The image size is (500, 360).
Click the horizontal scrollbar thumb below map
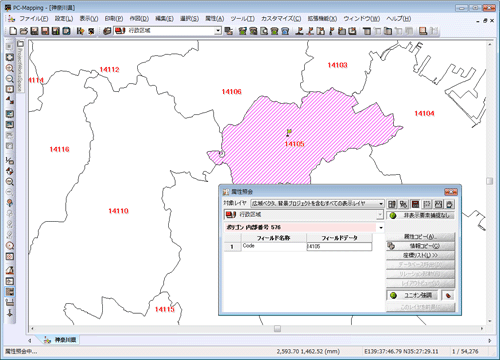point(277,329)
